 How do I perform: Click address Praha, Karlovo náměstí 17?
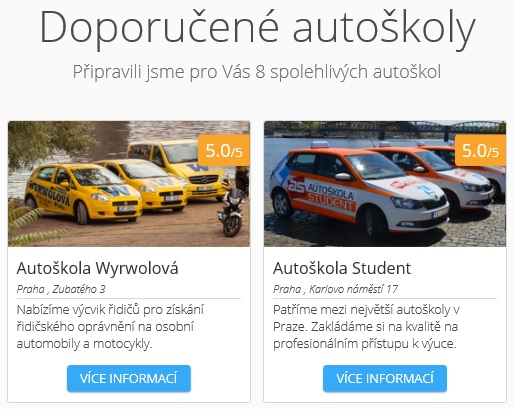(335, 289)
